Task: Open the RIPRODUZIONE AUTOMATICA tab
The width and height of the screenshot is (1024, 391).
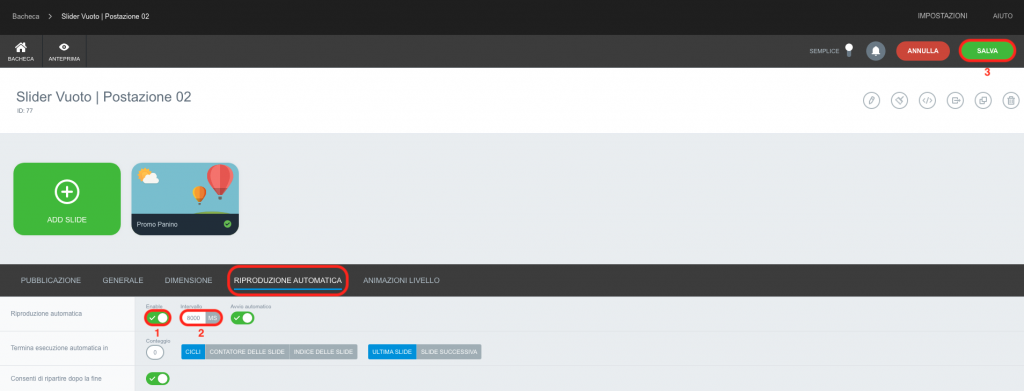Action: point(287,280)
